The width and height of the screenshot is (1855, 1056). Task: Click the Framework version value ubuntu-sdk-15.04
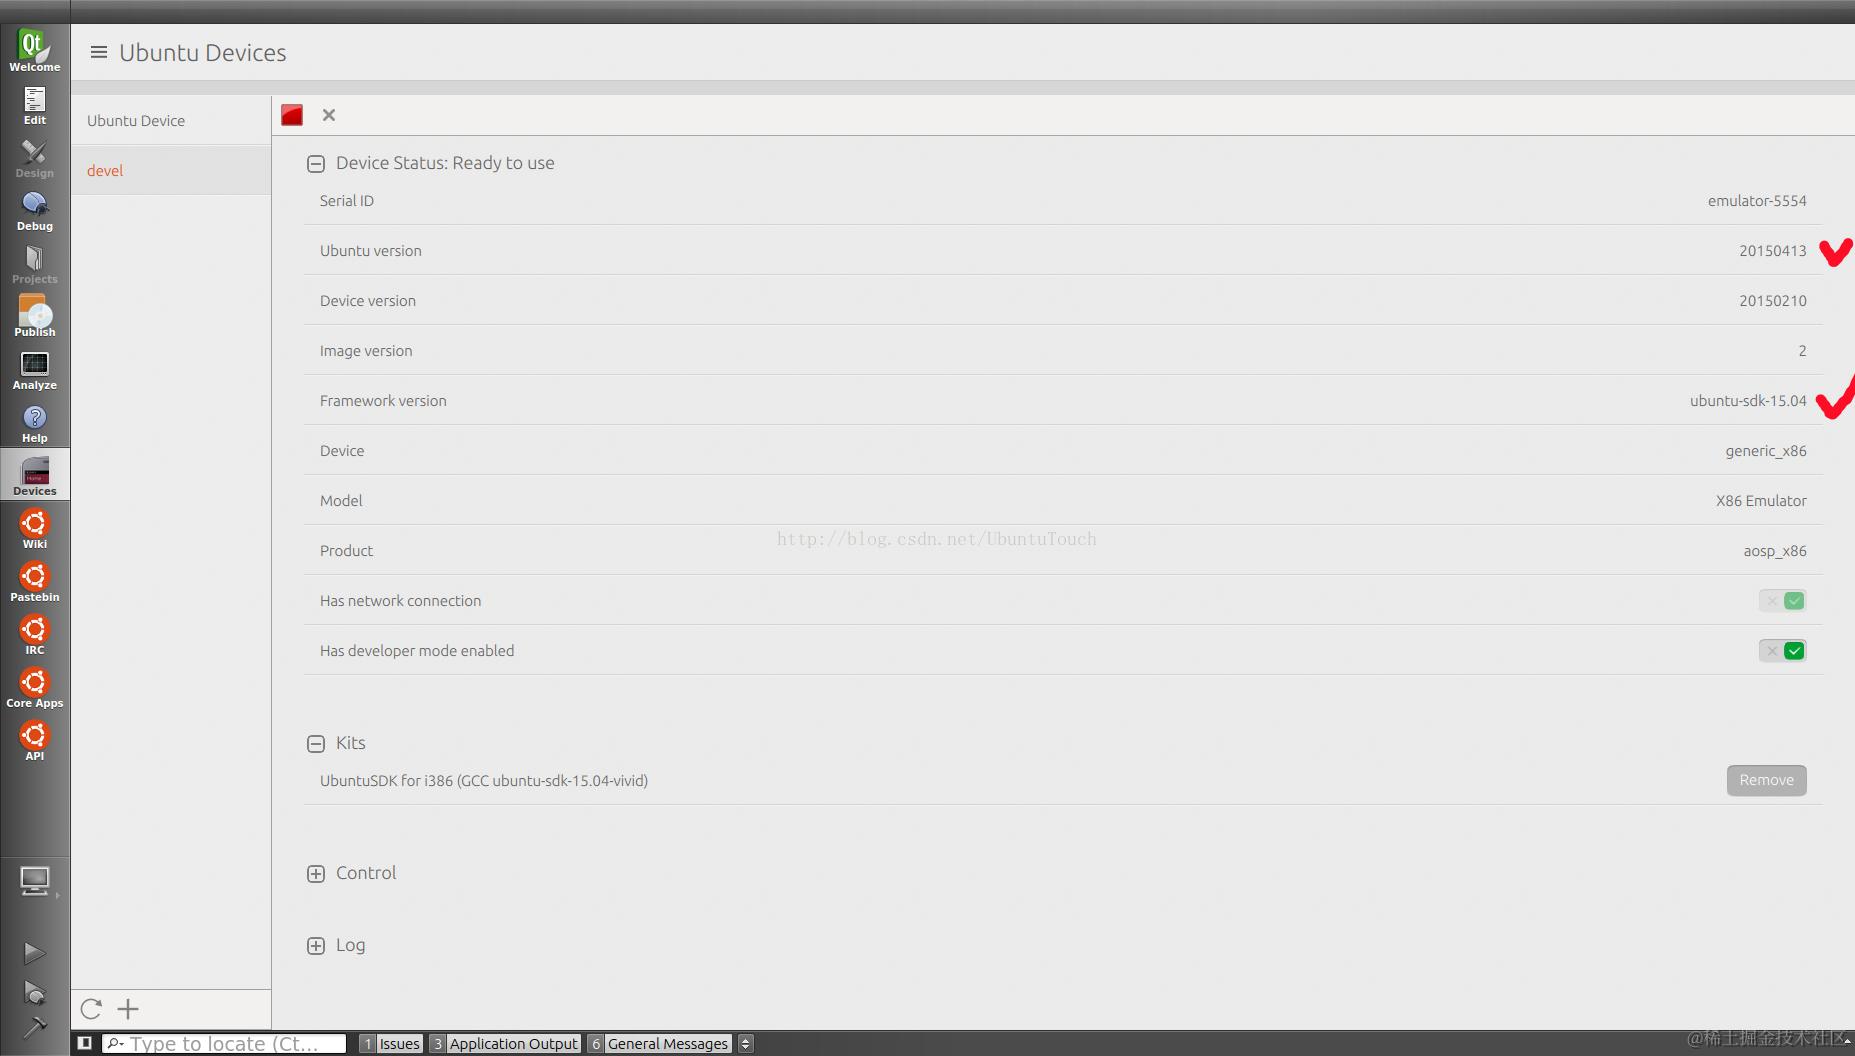coord(1748,401)
